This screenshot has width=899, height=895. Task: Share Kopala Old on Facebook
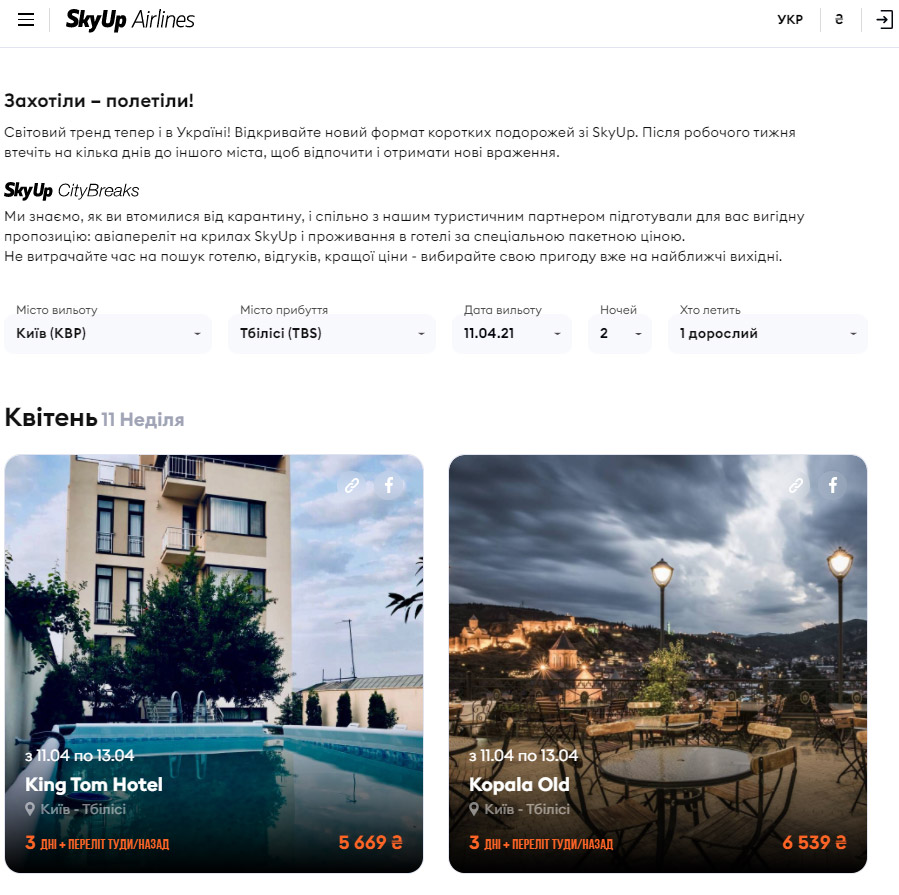832,486
